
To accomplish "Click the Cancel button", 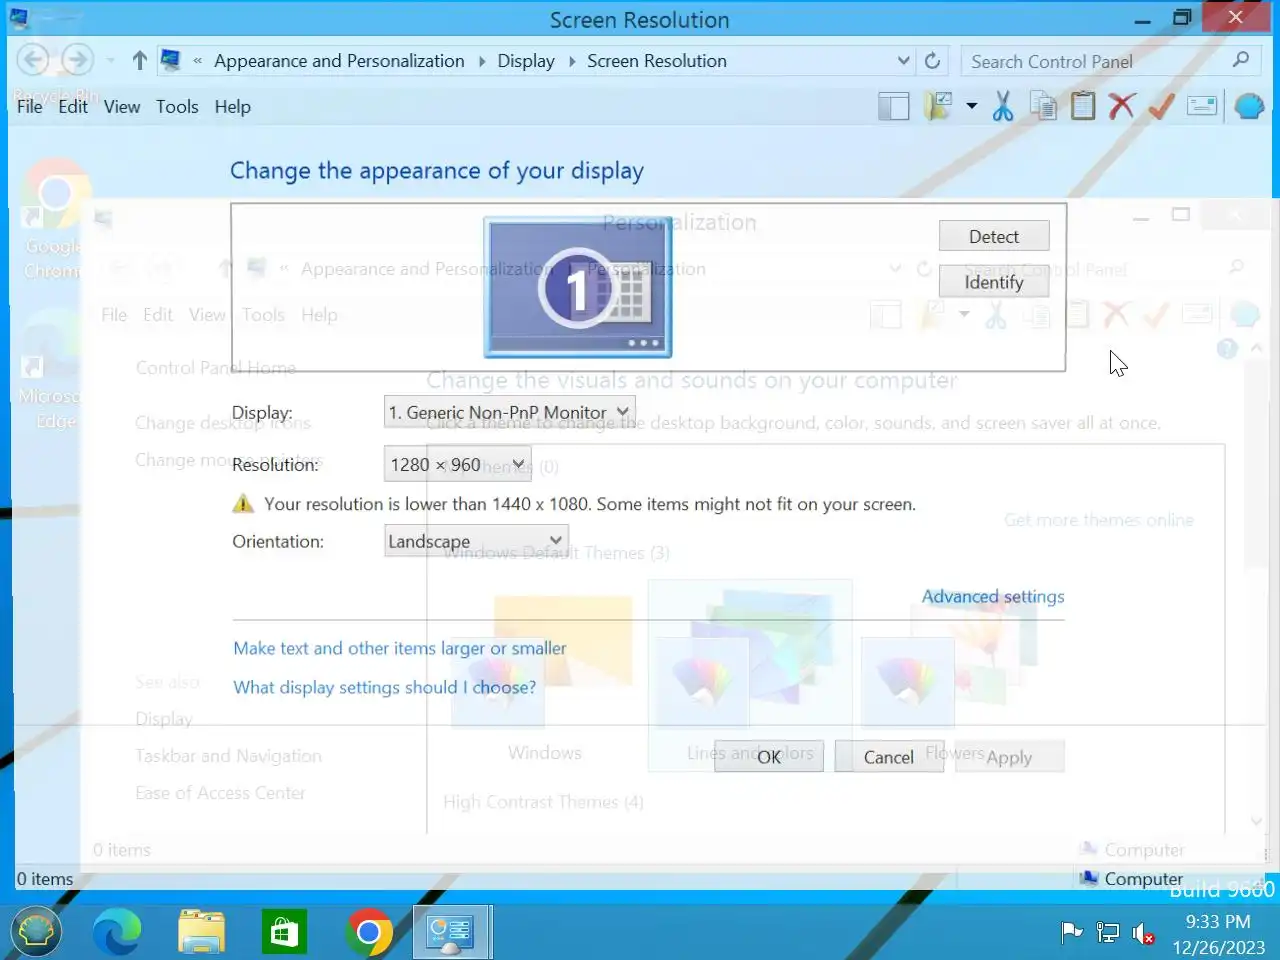I will coord(889,757).
